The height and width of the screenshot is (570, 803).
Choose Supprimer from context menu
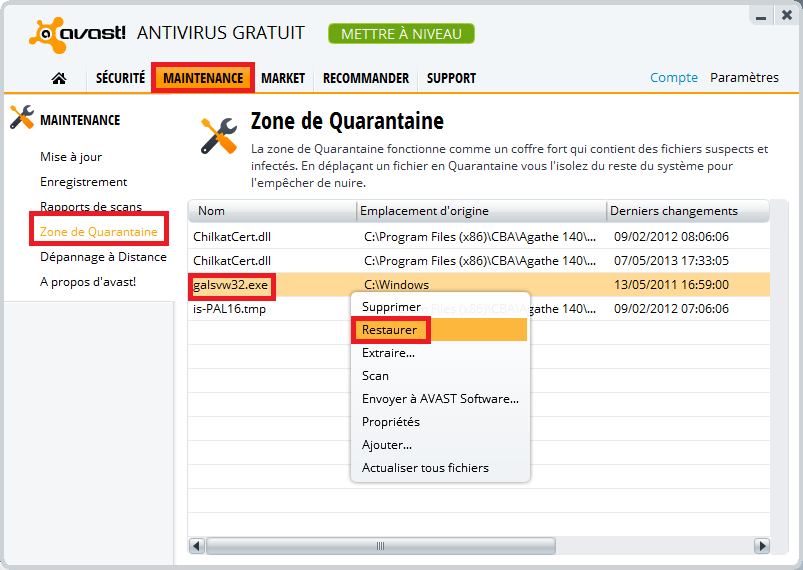440,307
